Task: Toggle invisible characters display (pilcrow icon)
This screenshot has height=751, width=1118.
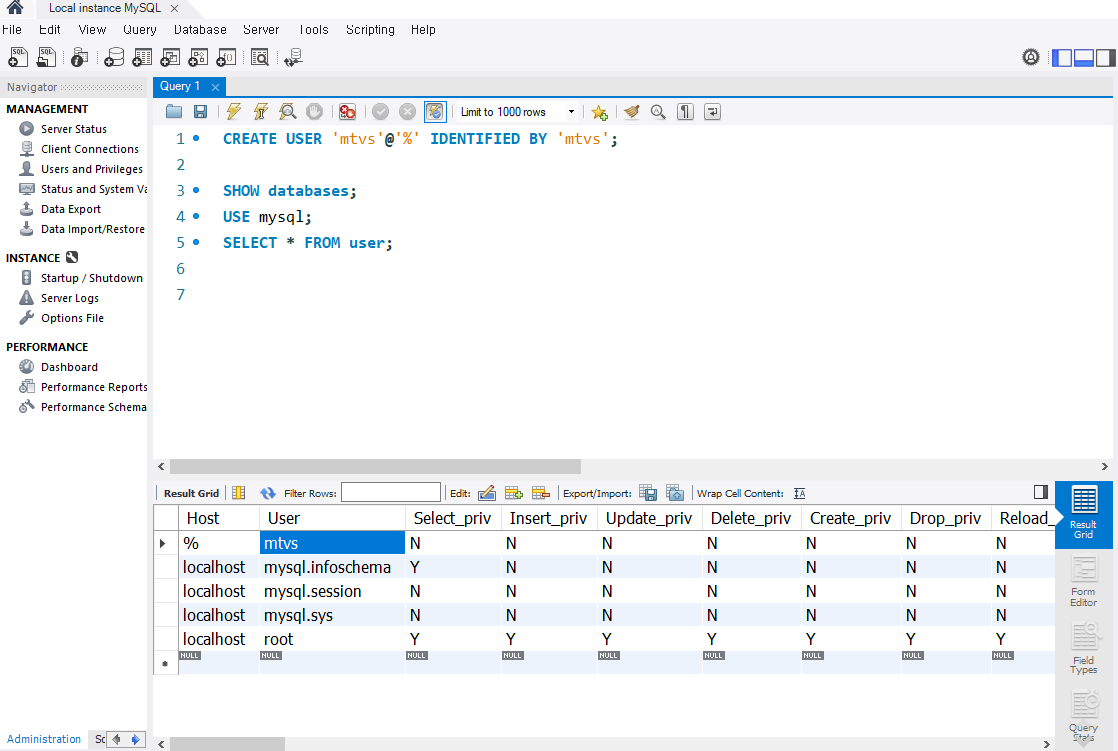Action: [x=685, y=112]
